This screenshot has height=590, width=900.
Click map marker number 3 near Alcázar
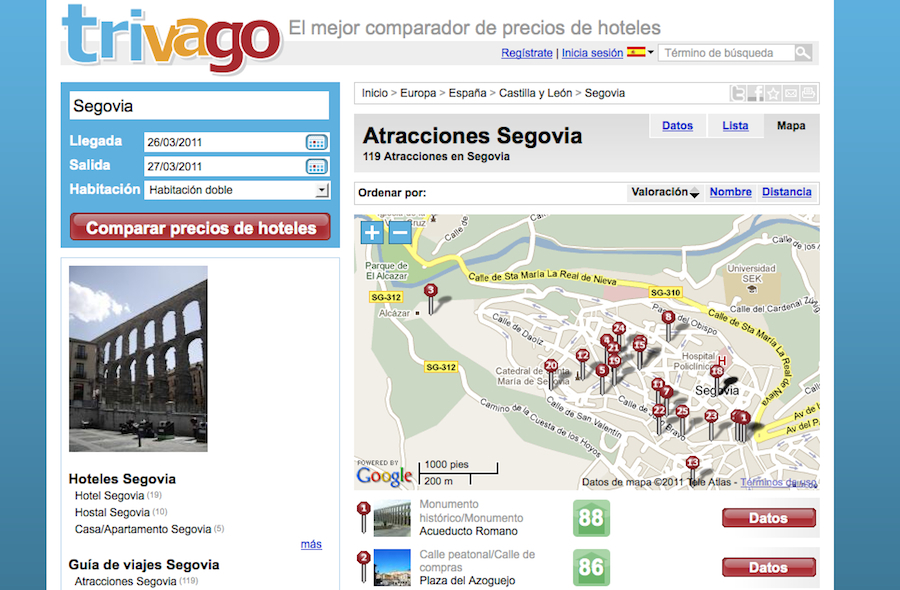point(431,292)
